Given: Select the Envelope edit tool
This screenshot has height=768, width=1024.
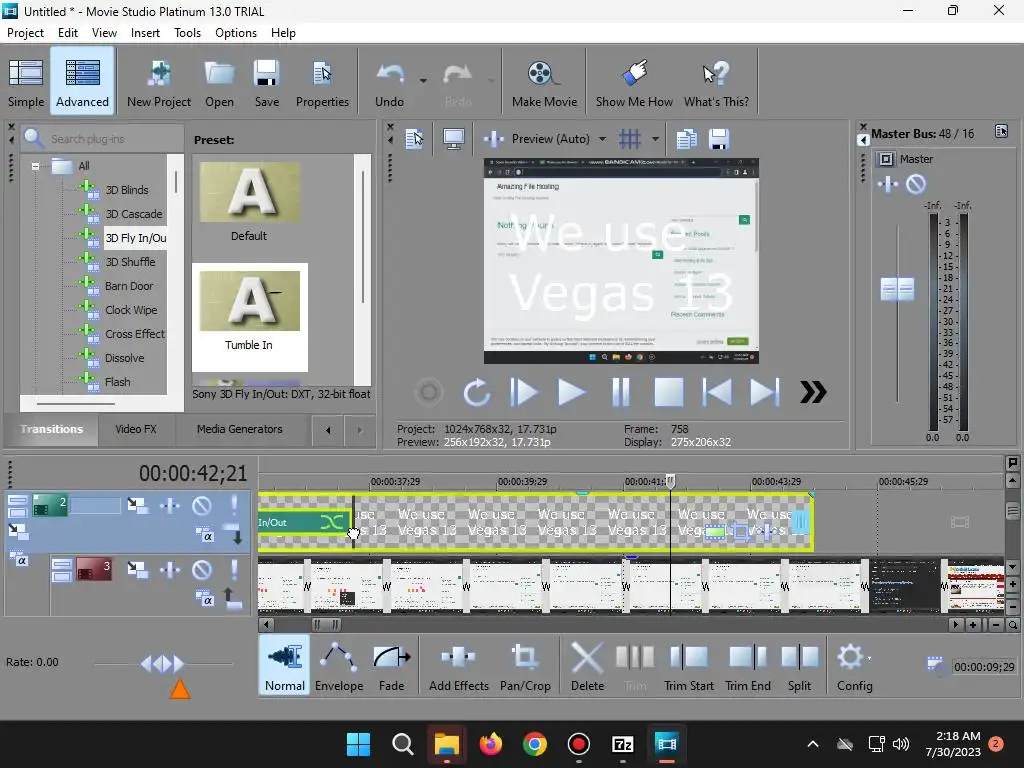Looking at the screenshot, I should click(x=339, y=665).
